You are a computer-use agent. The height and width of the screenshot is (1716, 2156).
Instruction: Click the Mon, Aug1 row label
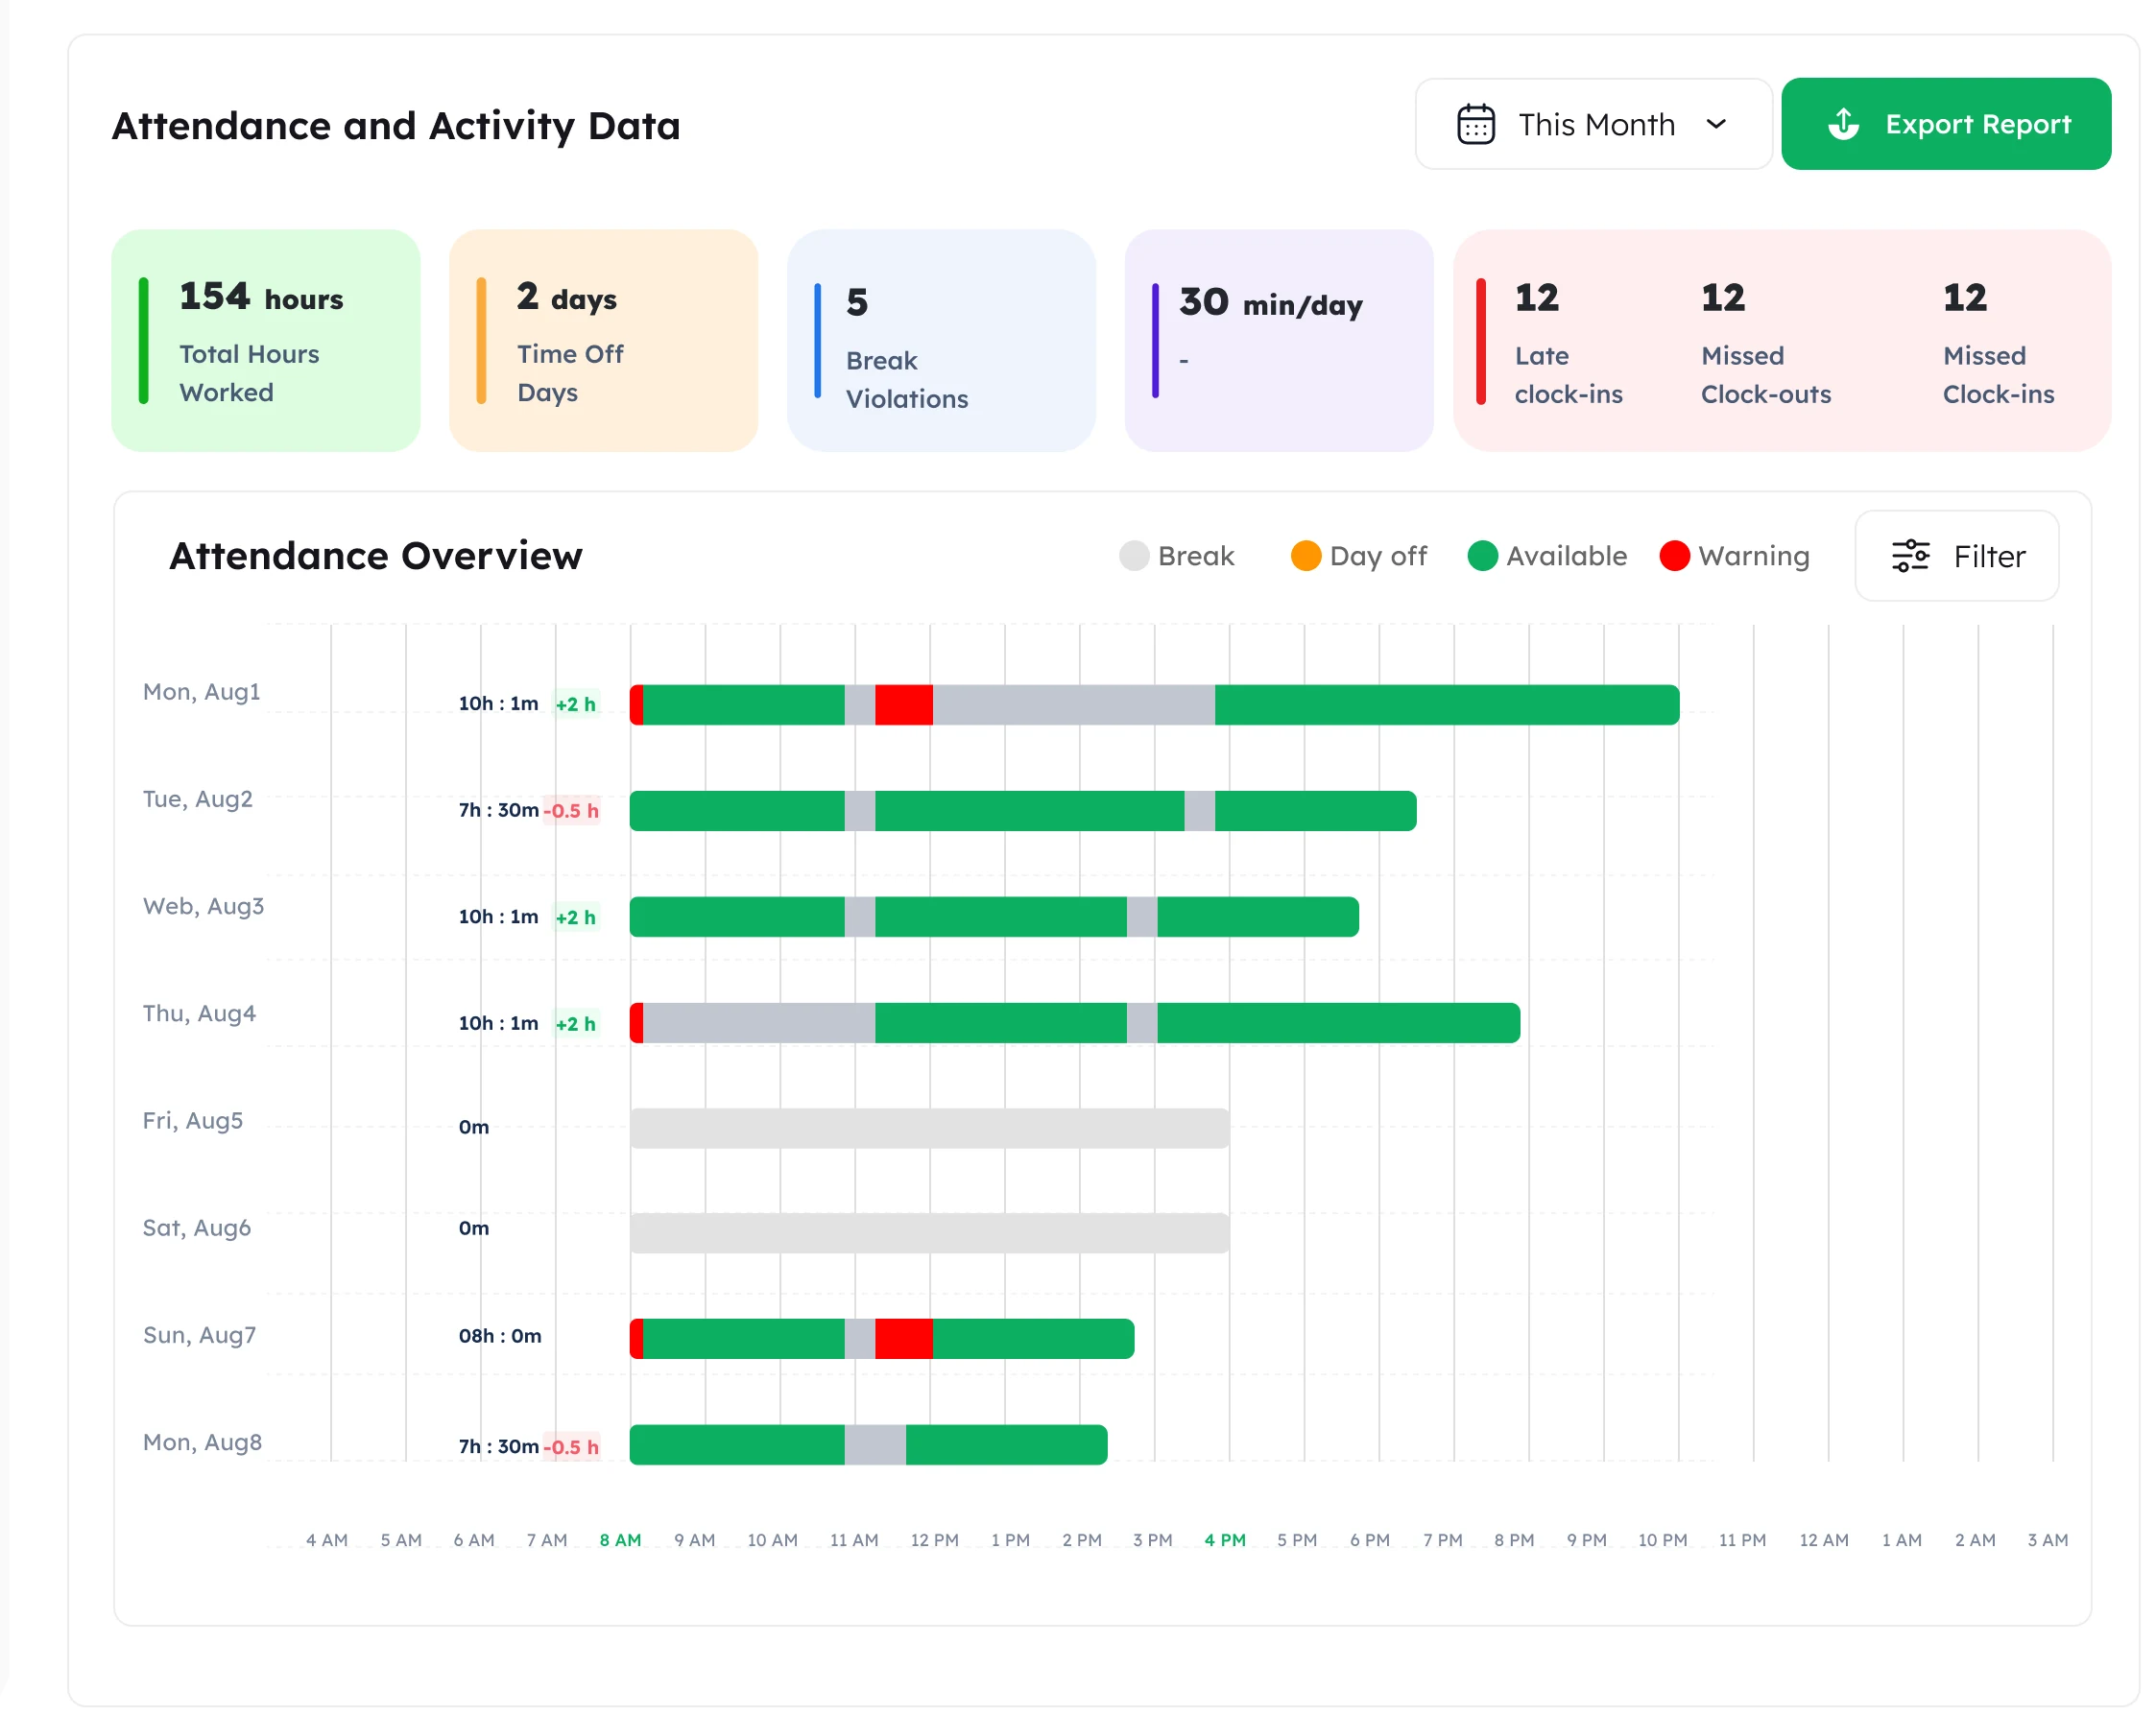(x=201, y=692)
